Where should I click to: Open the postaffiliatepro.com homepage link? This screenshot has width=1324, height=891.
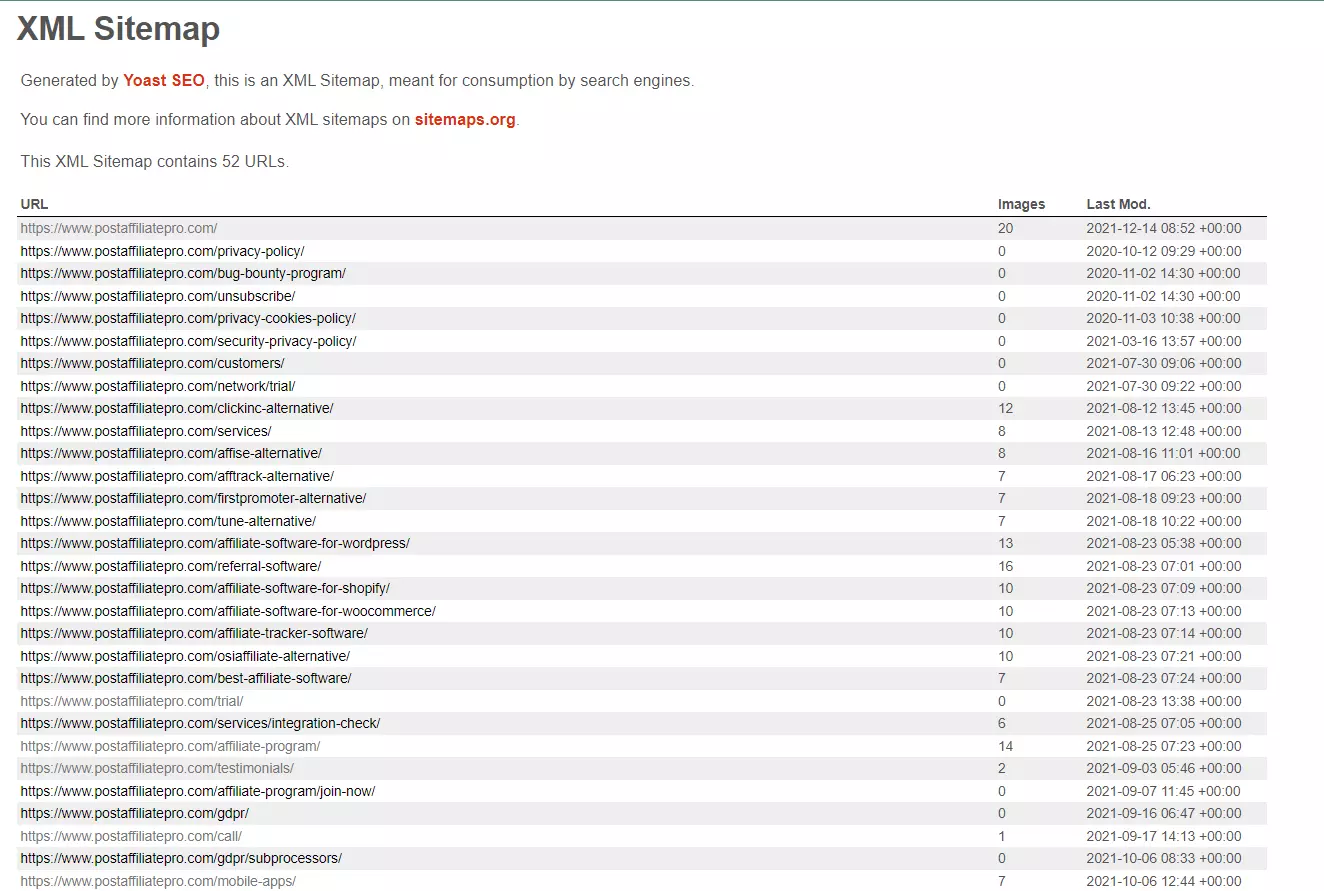118,228
